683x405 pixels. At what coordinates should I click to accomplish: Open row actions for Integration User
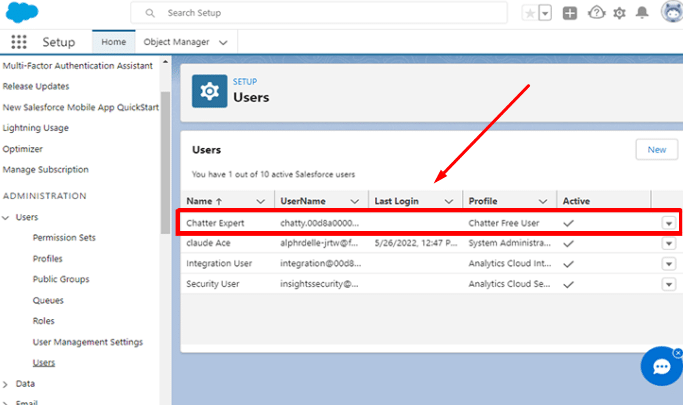(669, 263)
